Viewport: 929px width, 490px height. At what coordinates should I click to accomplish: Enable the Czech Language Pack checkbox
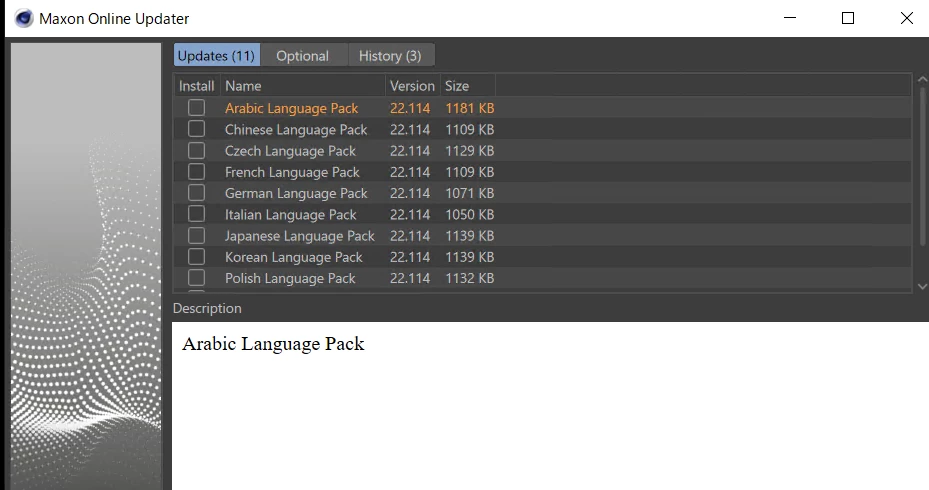click(196, 150)
